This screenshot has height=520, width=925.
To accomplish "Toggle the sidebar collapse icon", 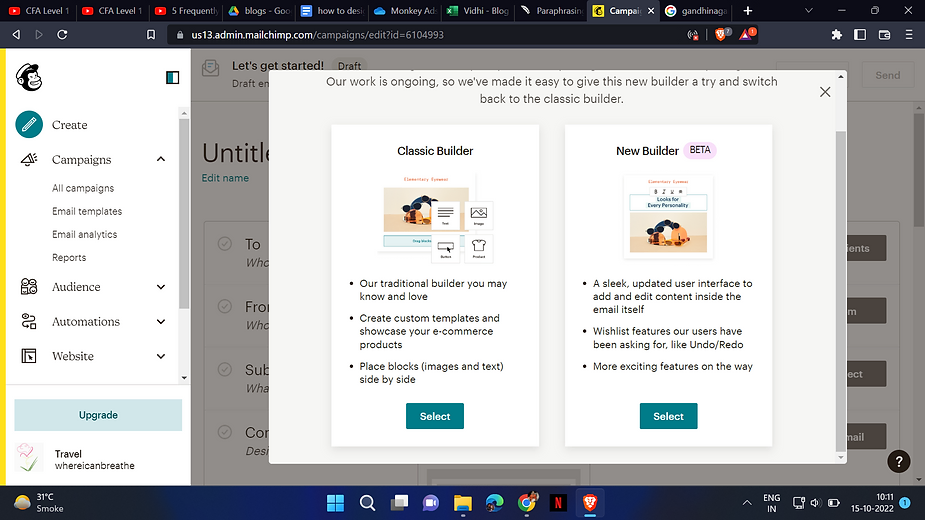I will pos(173,77).
